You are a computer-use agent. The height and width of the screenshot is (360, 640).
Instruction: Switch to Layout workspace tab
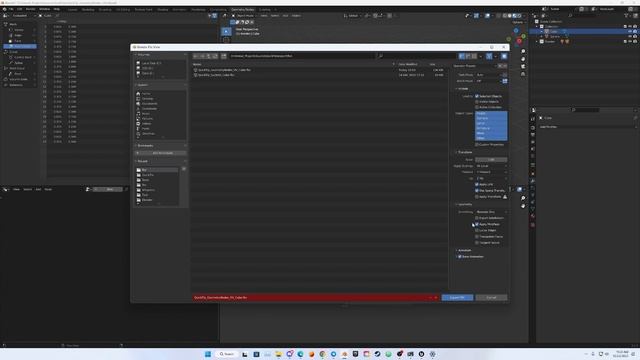(72, 9)
